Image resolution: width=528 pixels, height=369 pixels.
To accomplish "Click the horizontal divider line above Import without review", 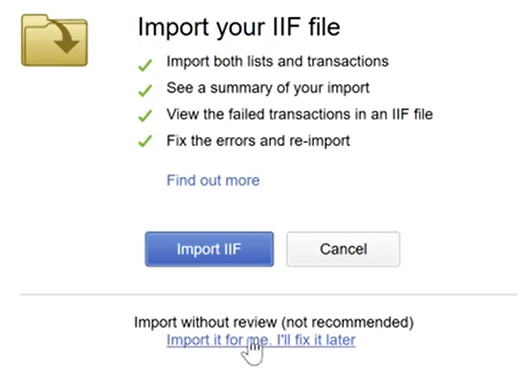I will pyautogui.click(x=268, y=295).
